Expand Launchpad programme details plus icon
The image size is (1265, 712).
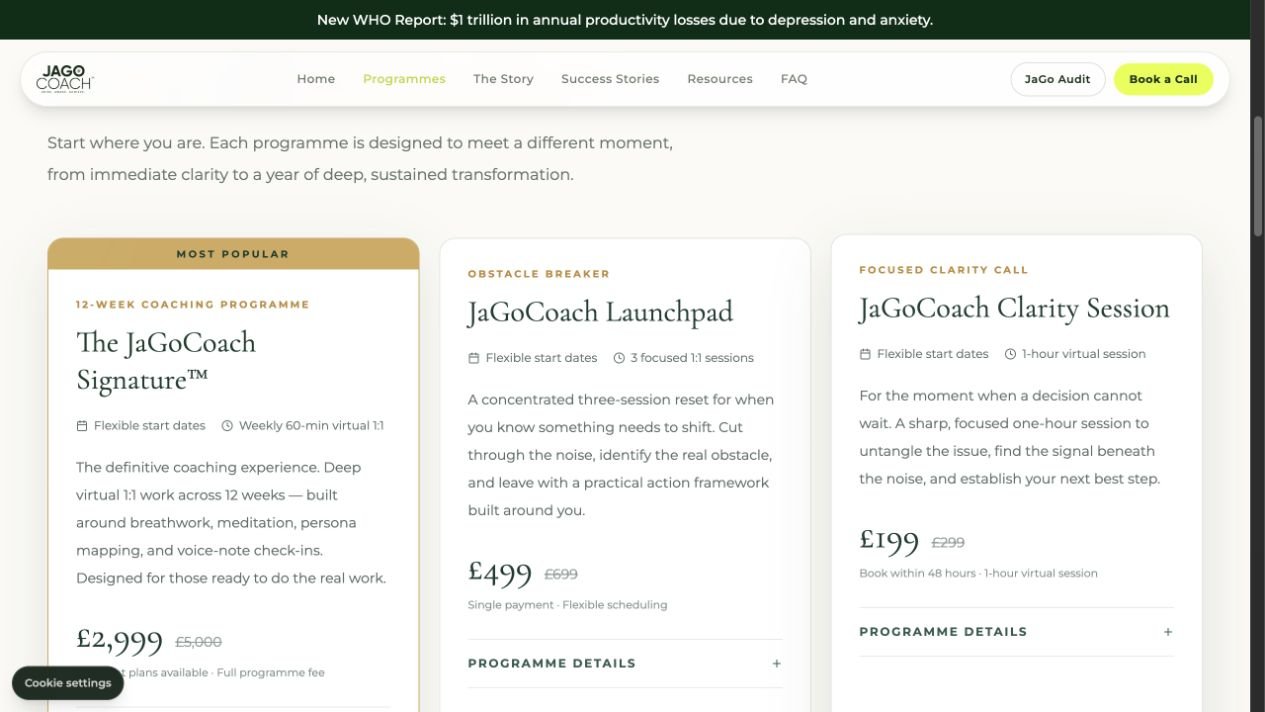click(x=776, y=663)
